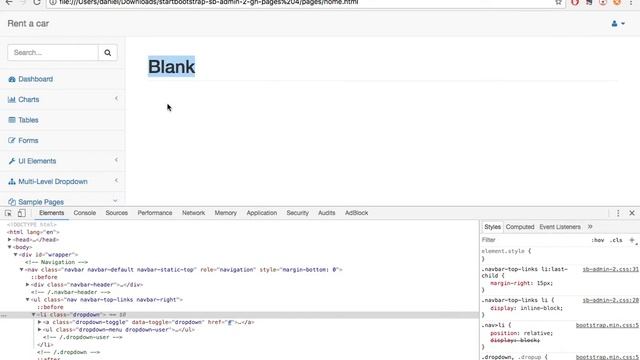Select the Blank page heading
The height and width of the screenshot is (360, 640).
pos(171,67)
